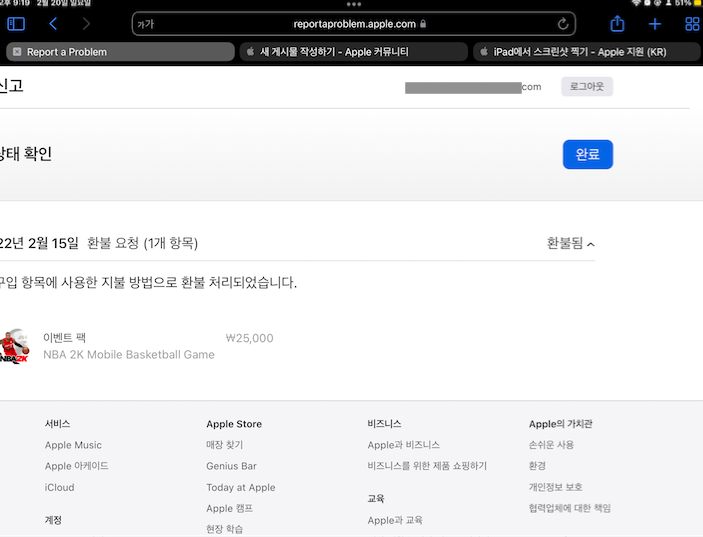Open the iCloud footer link
This screenshot has height=537, width=703.
(59, 487)
